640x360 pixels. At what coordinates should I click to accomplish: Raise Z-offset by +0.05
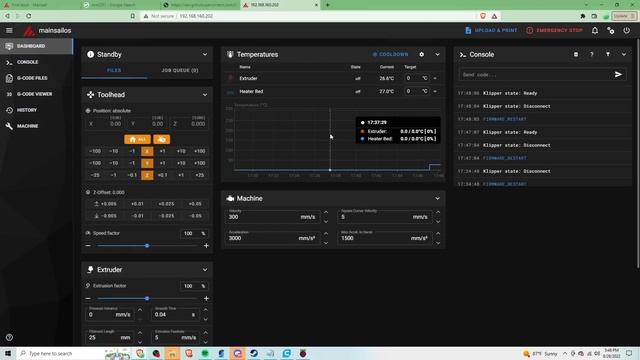pyautogui.click(x=195, y=204)
